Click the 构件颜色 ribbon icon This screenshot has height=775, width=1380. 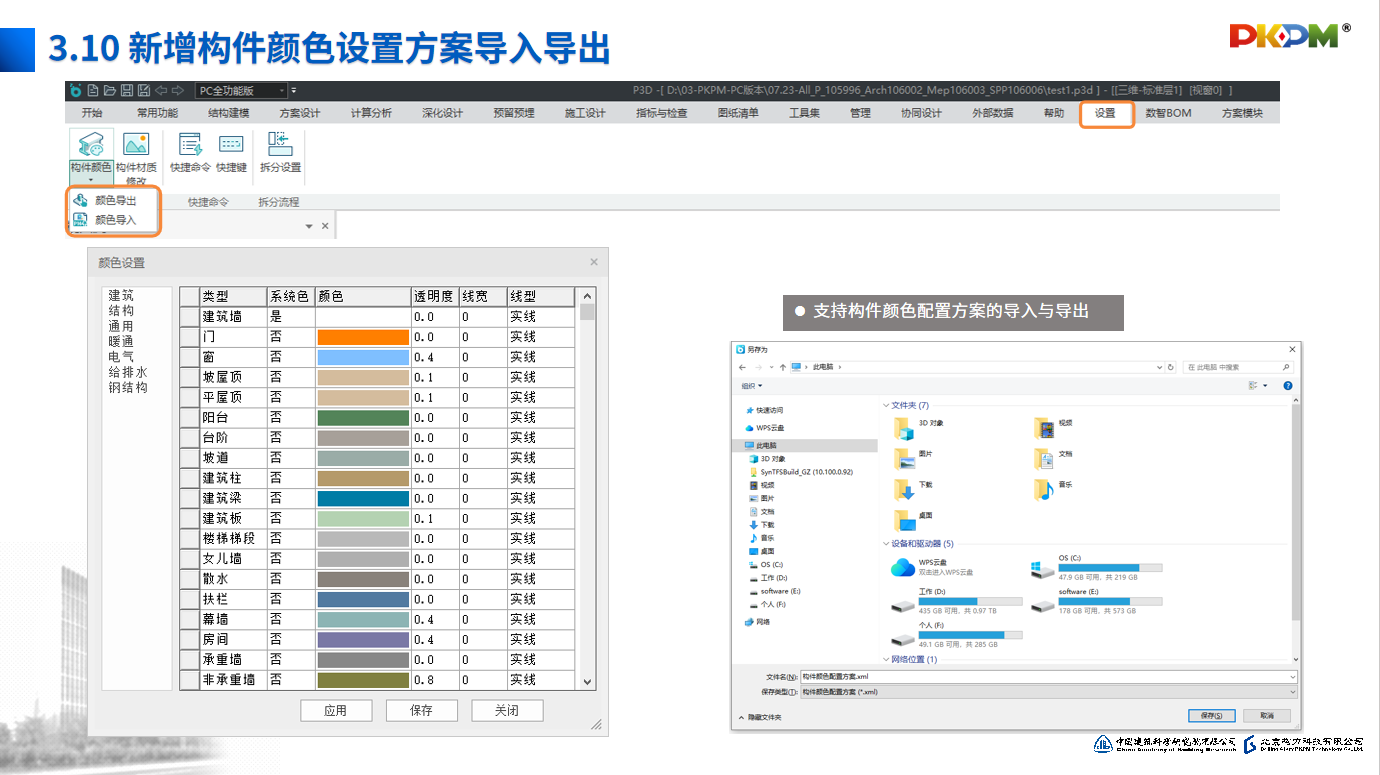click(x=90, y=146)
